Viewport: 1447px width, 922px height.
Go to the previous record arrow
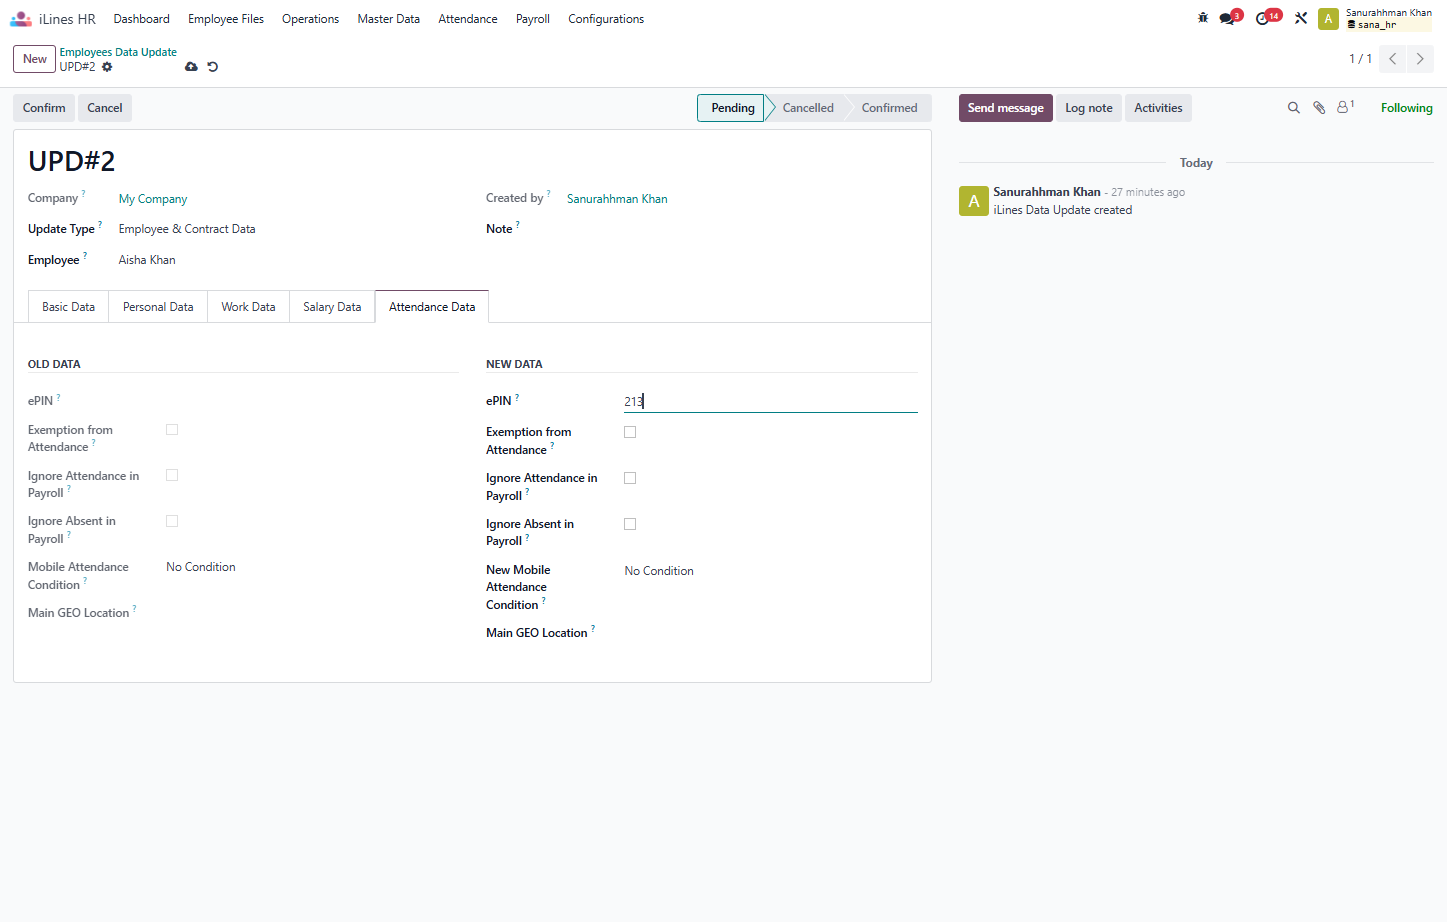tap(1392, 59)
